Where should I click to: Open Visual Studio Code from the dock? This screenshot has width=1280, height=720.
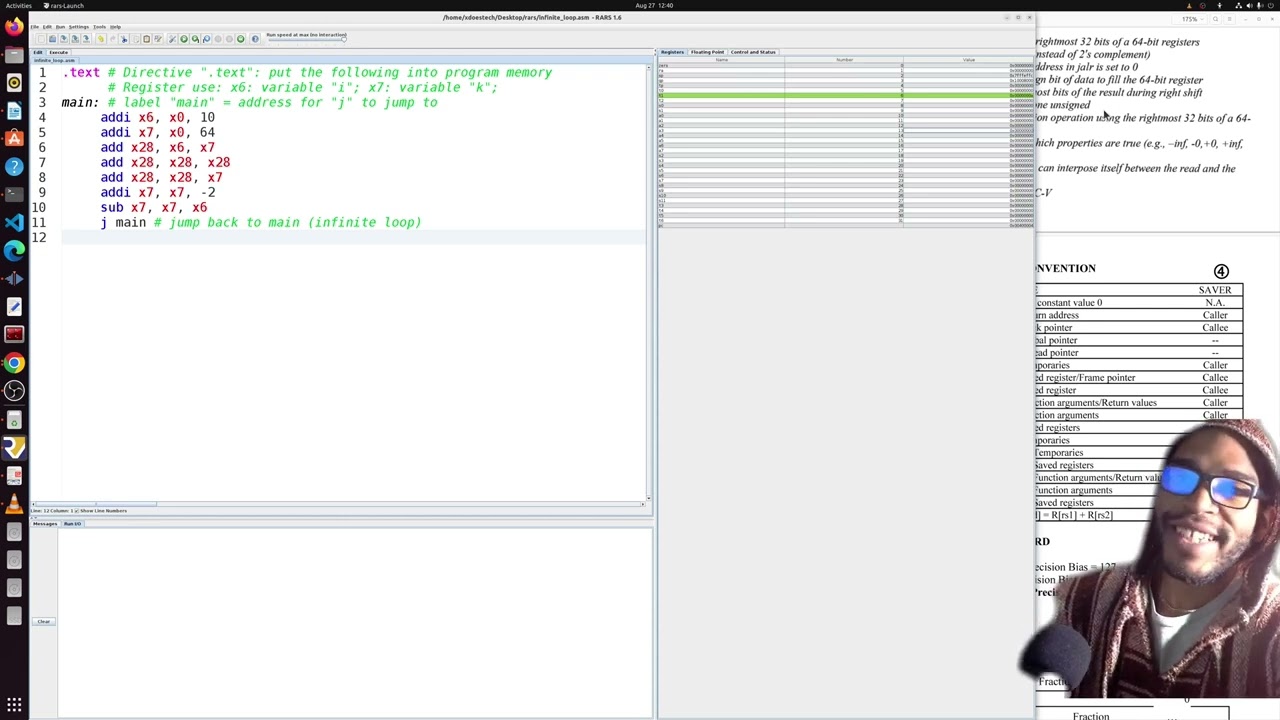click(x=14, y=222)
